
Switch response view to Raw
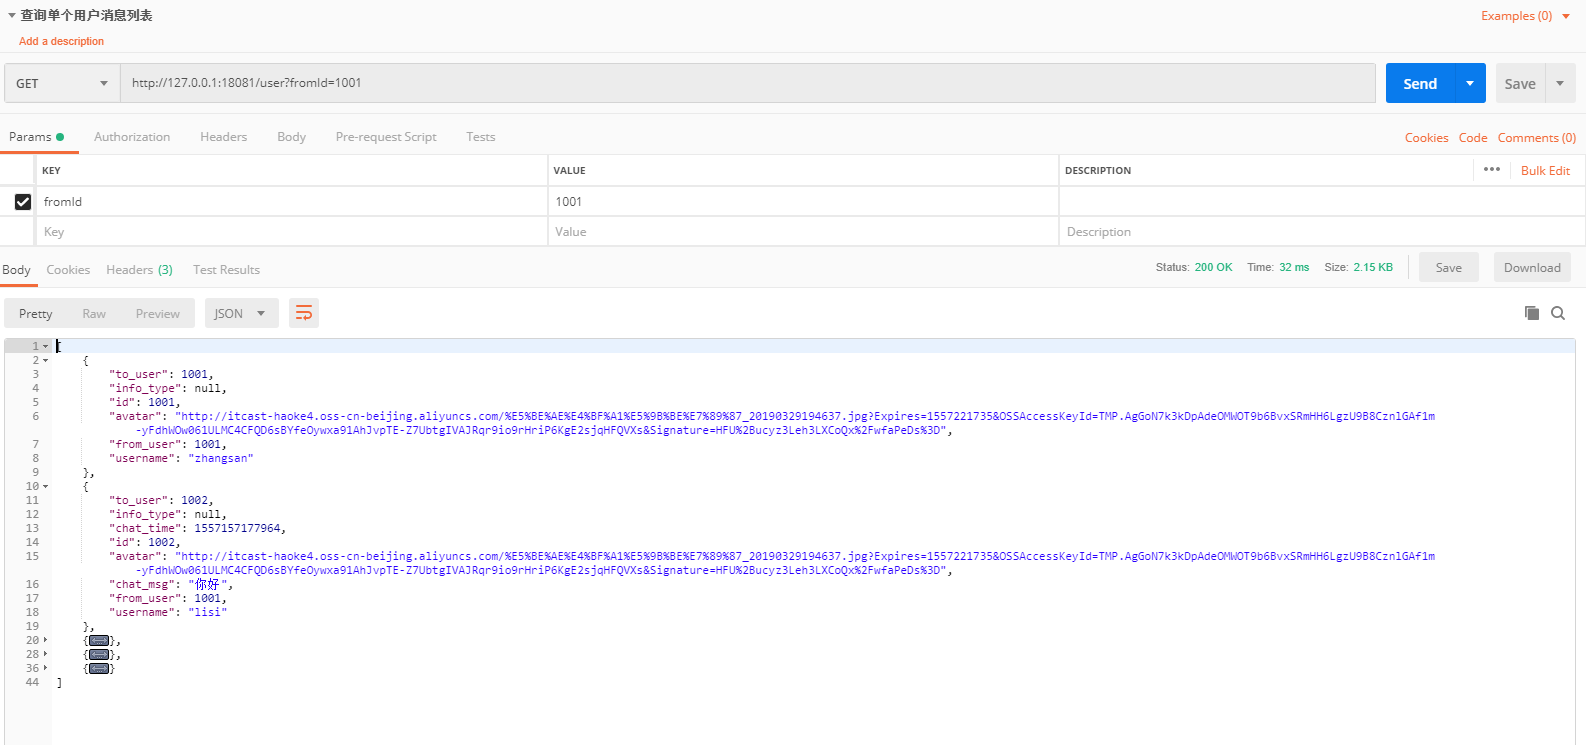(x=94, y=313)
